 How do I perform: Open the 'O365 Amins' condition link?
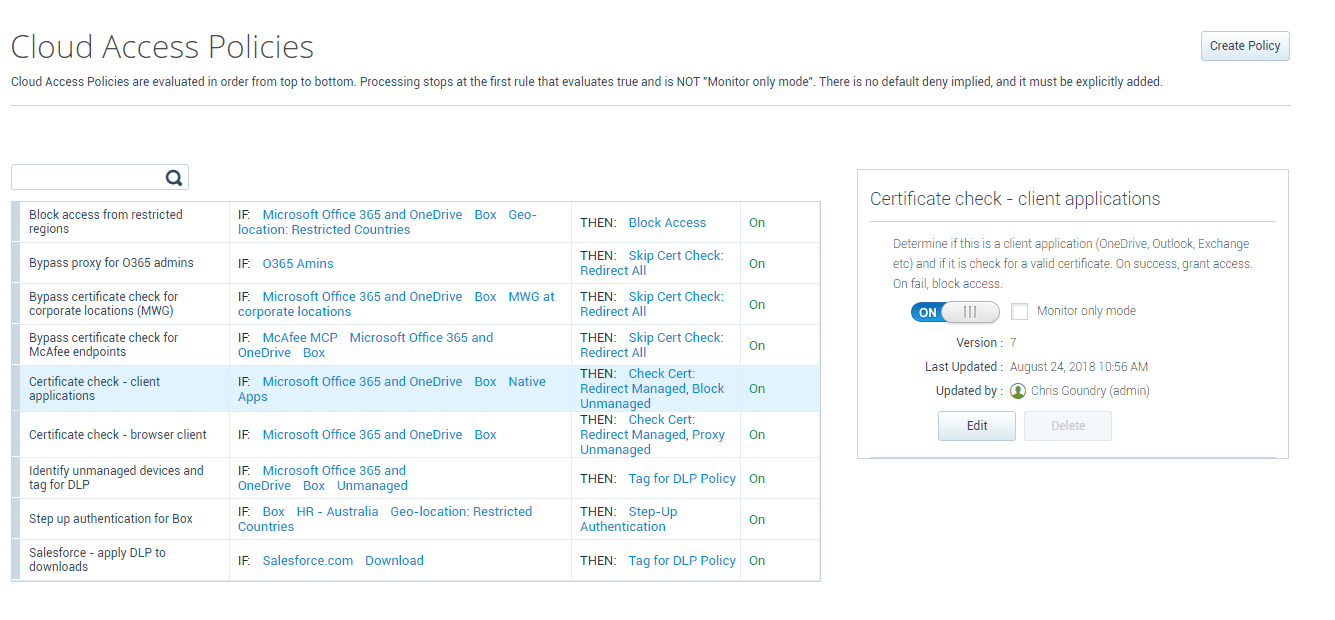click(x=298, y=264)
